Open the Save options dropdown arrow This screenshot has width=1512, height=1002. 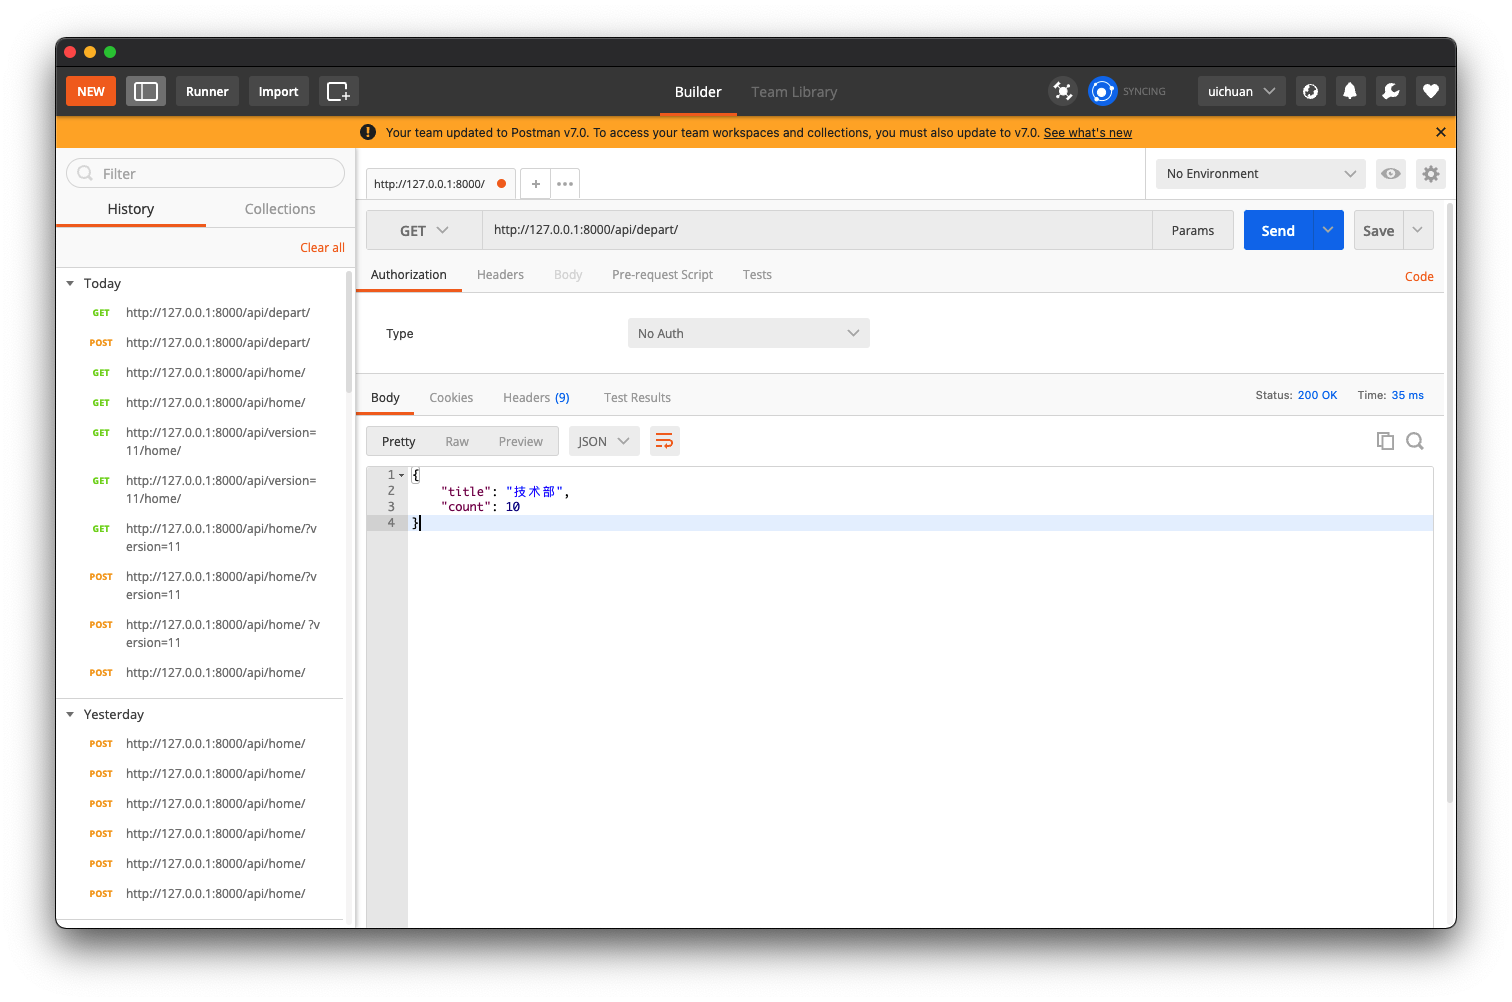(1418, 230)
